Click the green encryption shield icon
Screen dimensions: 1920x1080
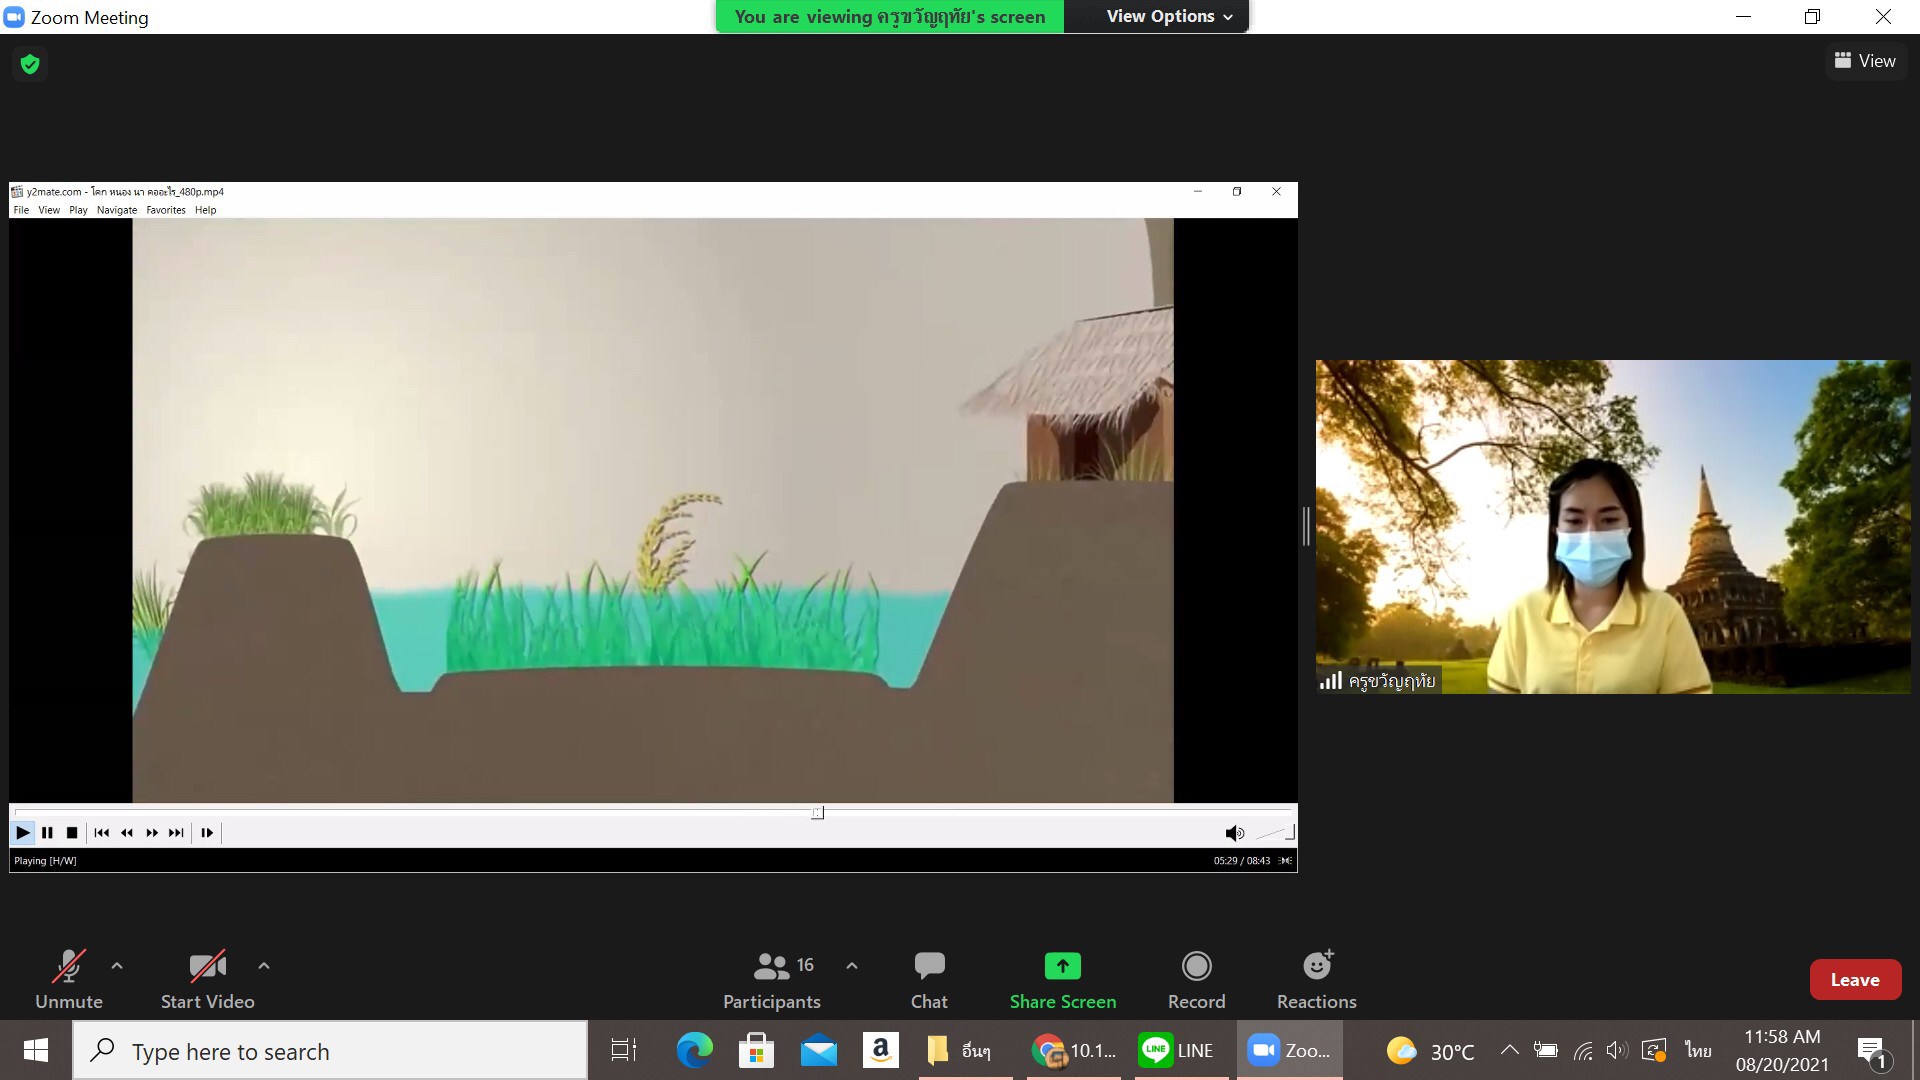click(x=30, y=64)
